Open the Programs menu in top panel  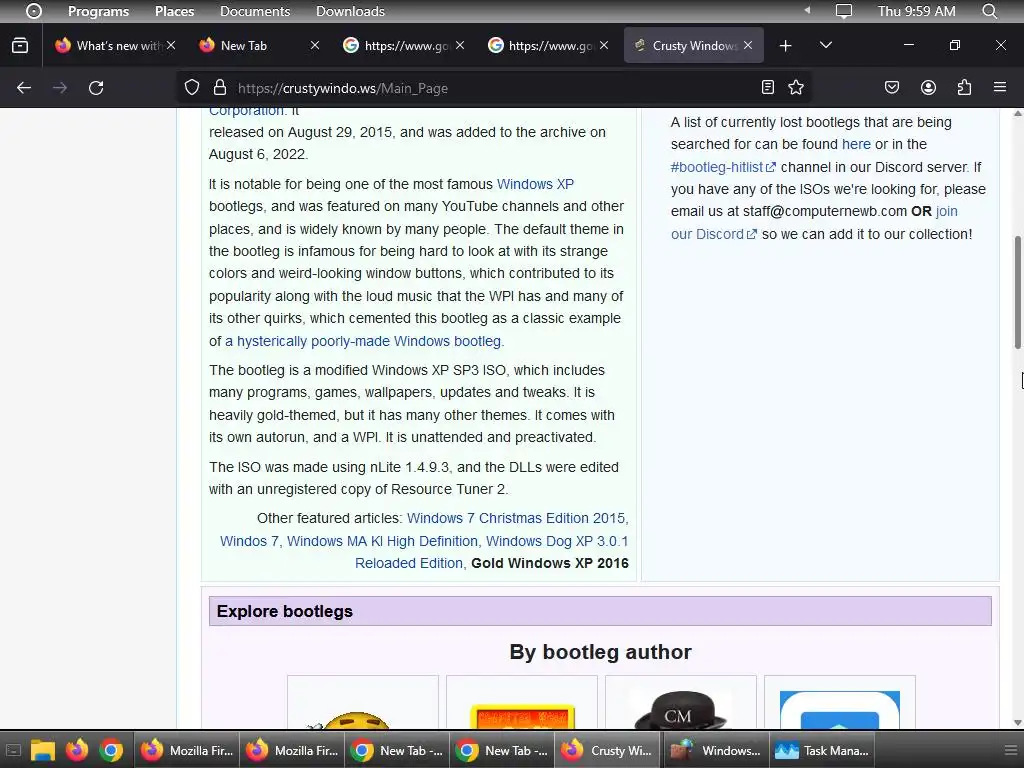click(x=98, y=11)
